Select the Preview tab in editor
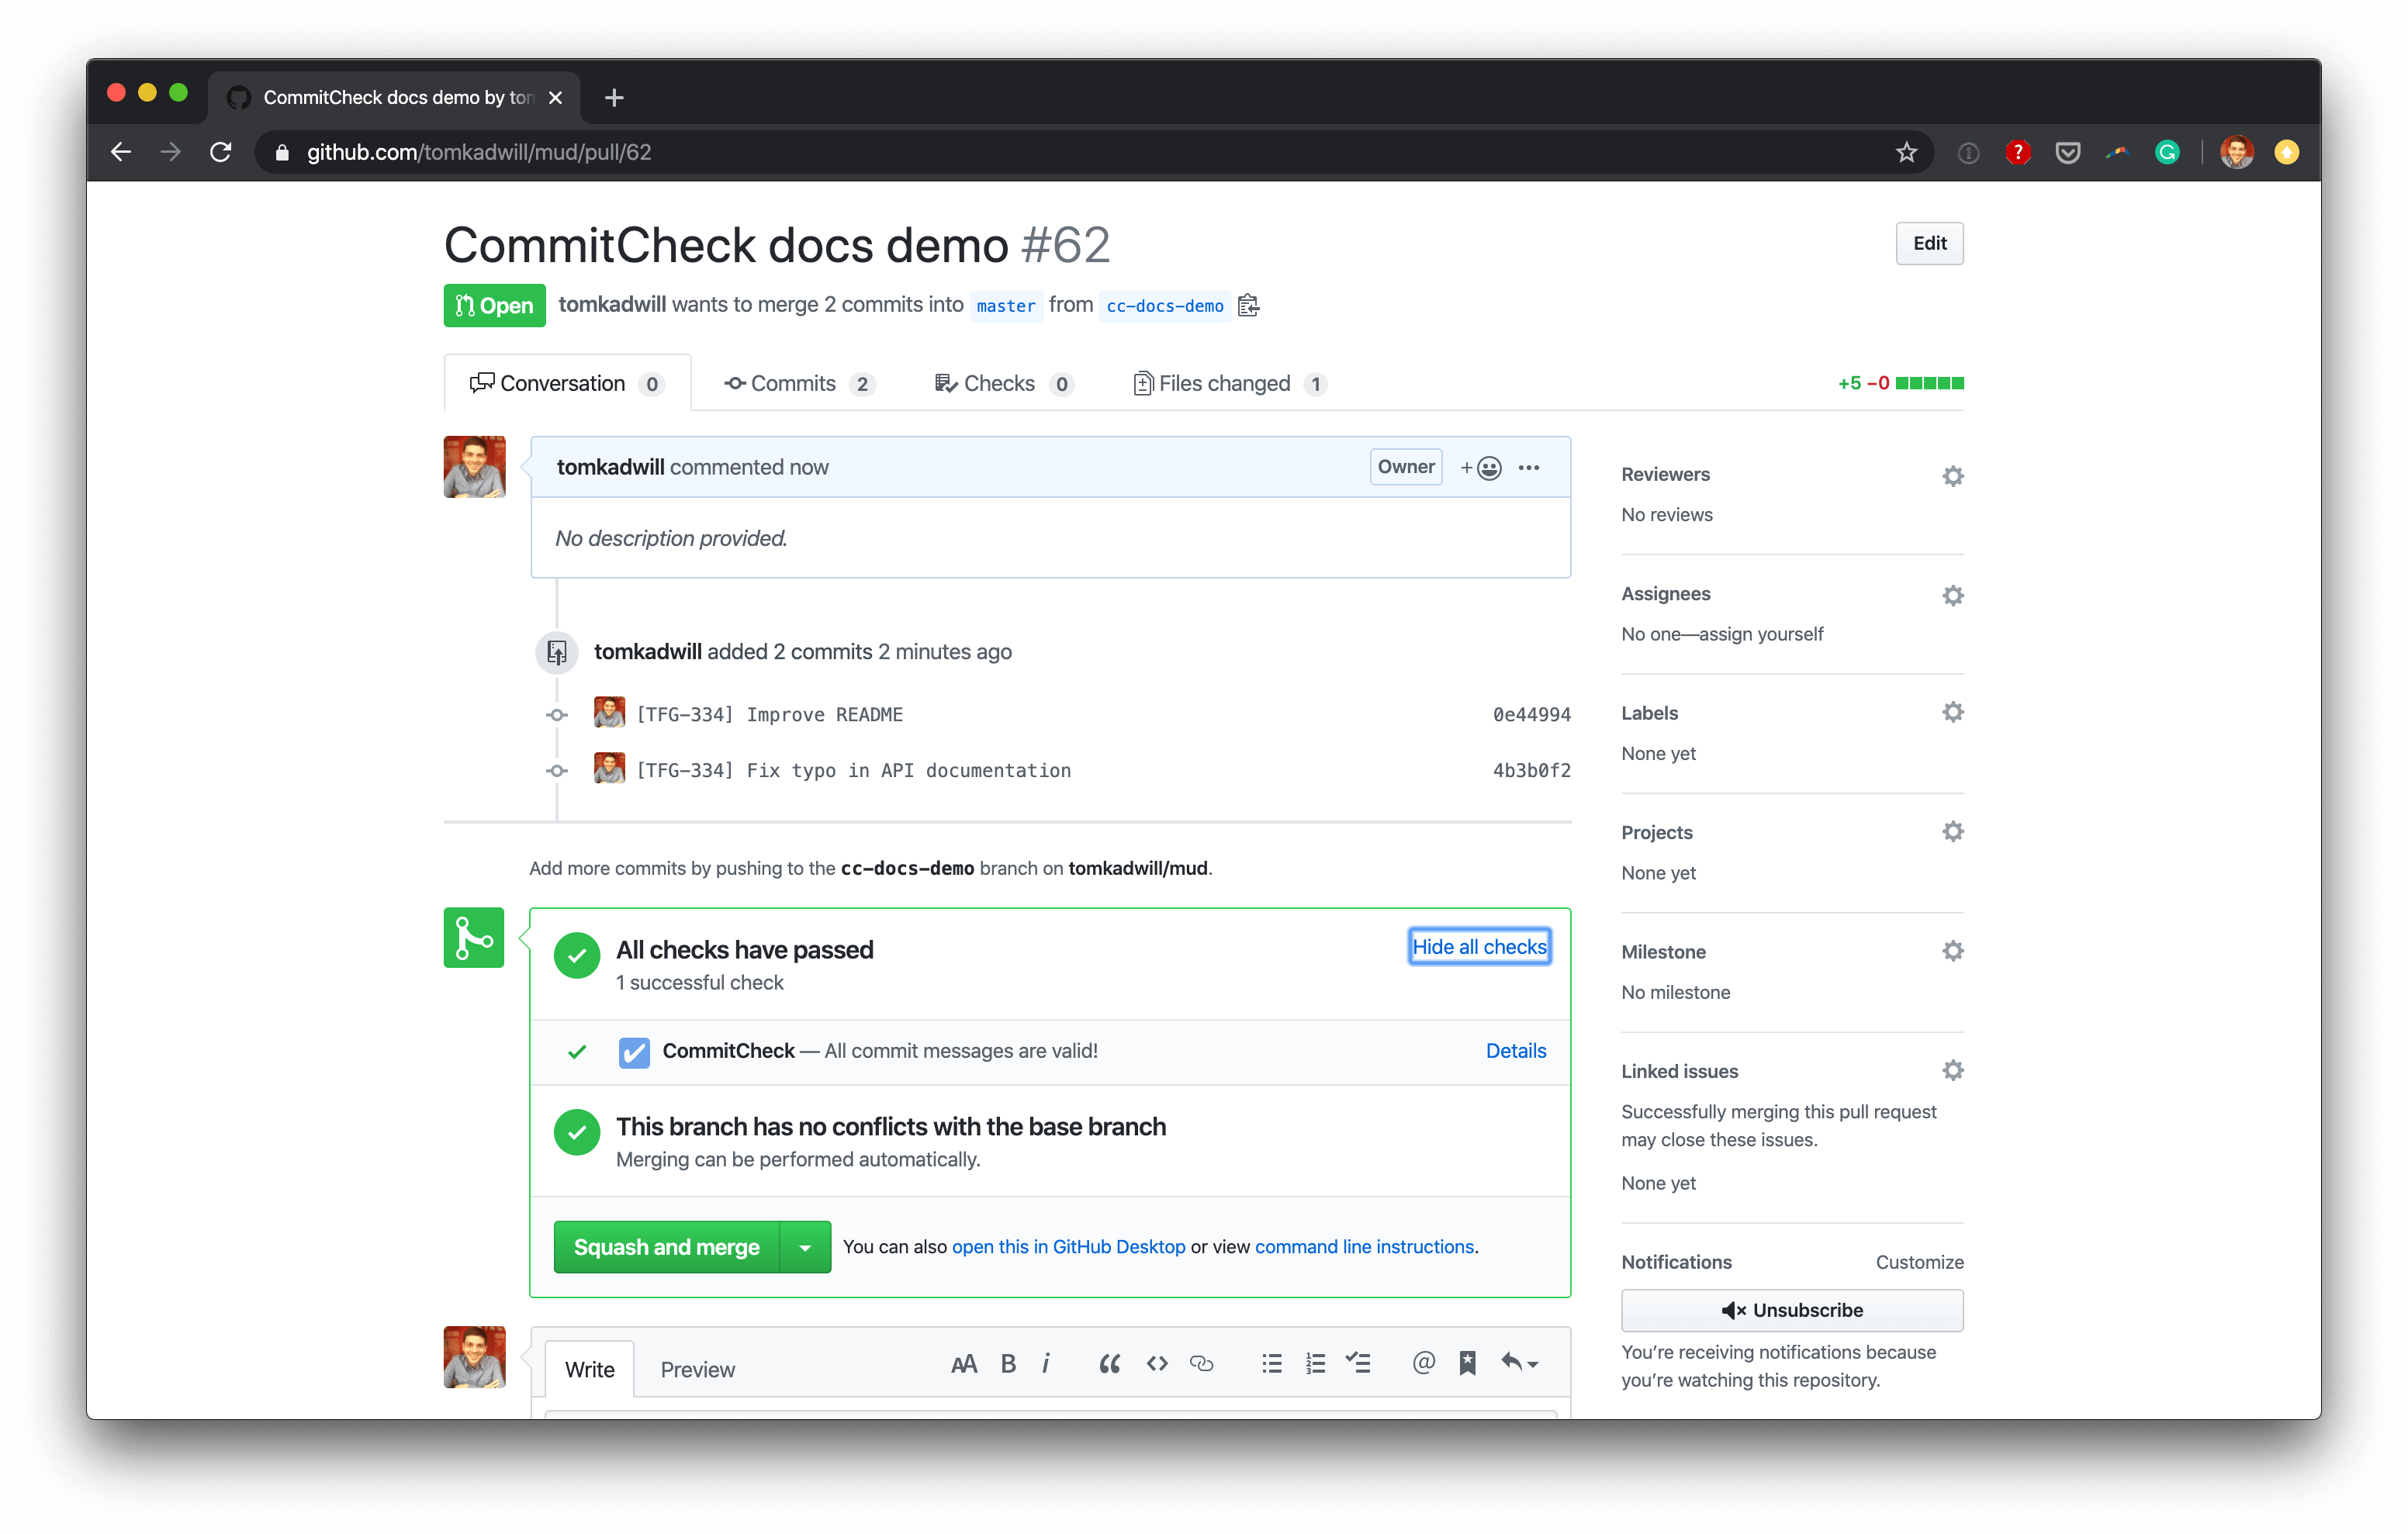The image size is (2408, 1534). coord(697,1369)
